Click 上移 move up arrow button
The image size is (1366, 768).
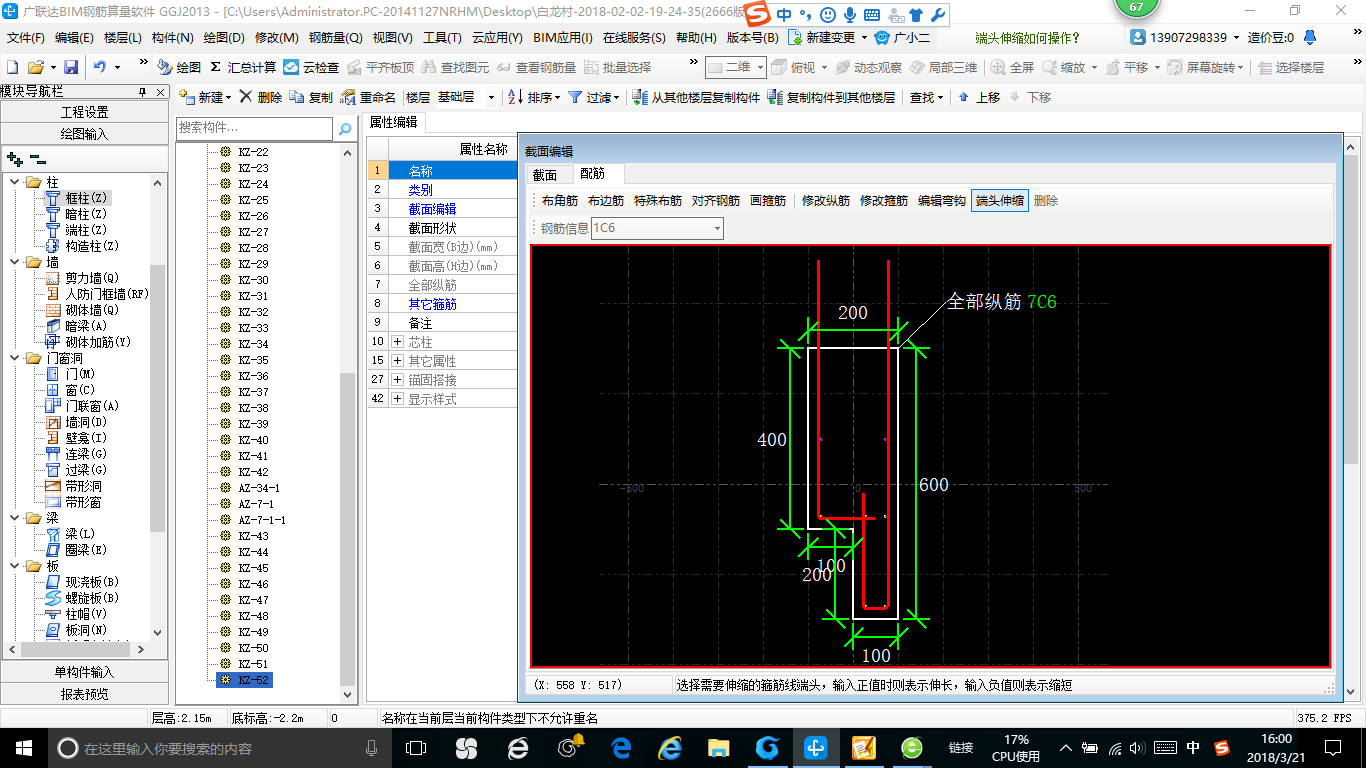click(x=979, y=97)
